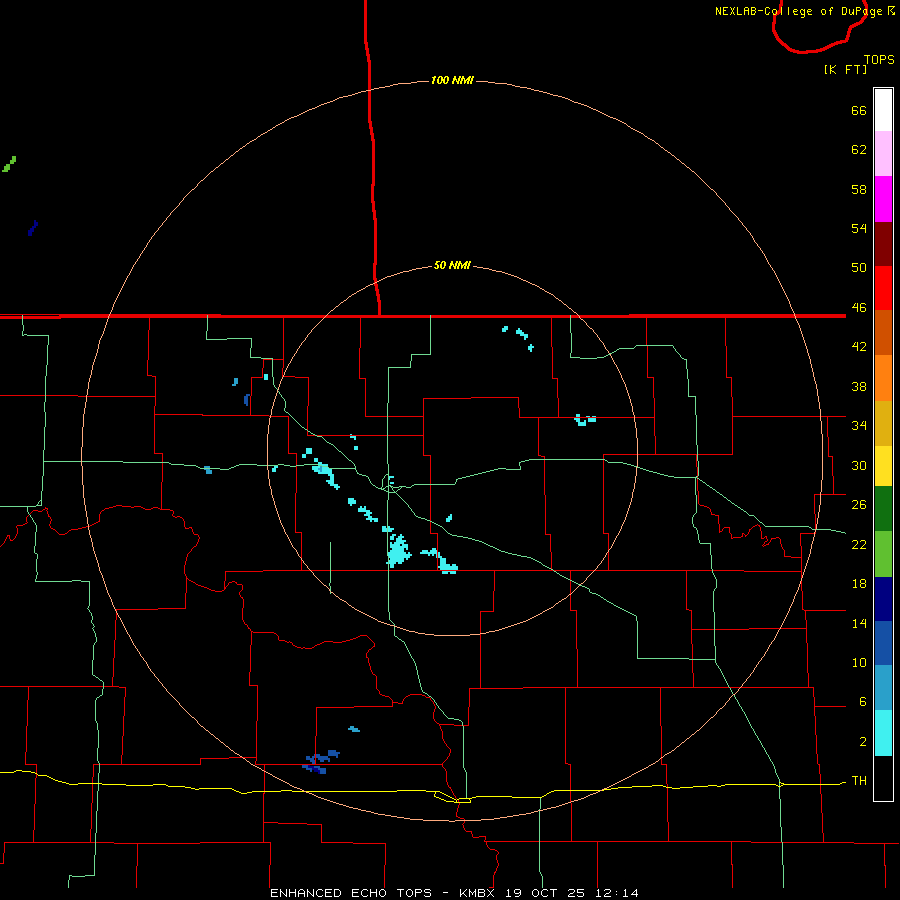Click the bright red swatch between 46 and 50
The image size is (900, 900).
tap(883, 288)
